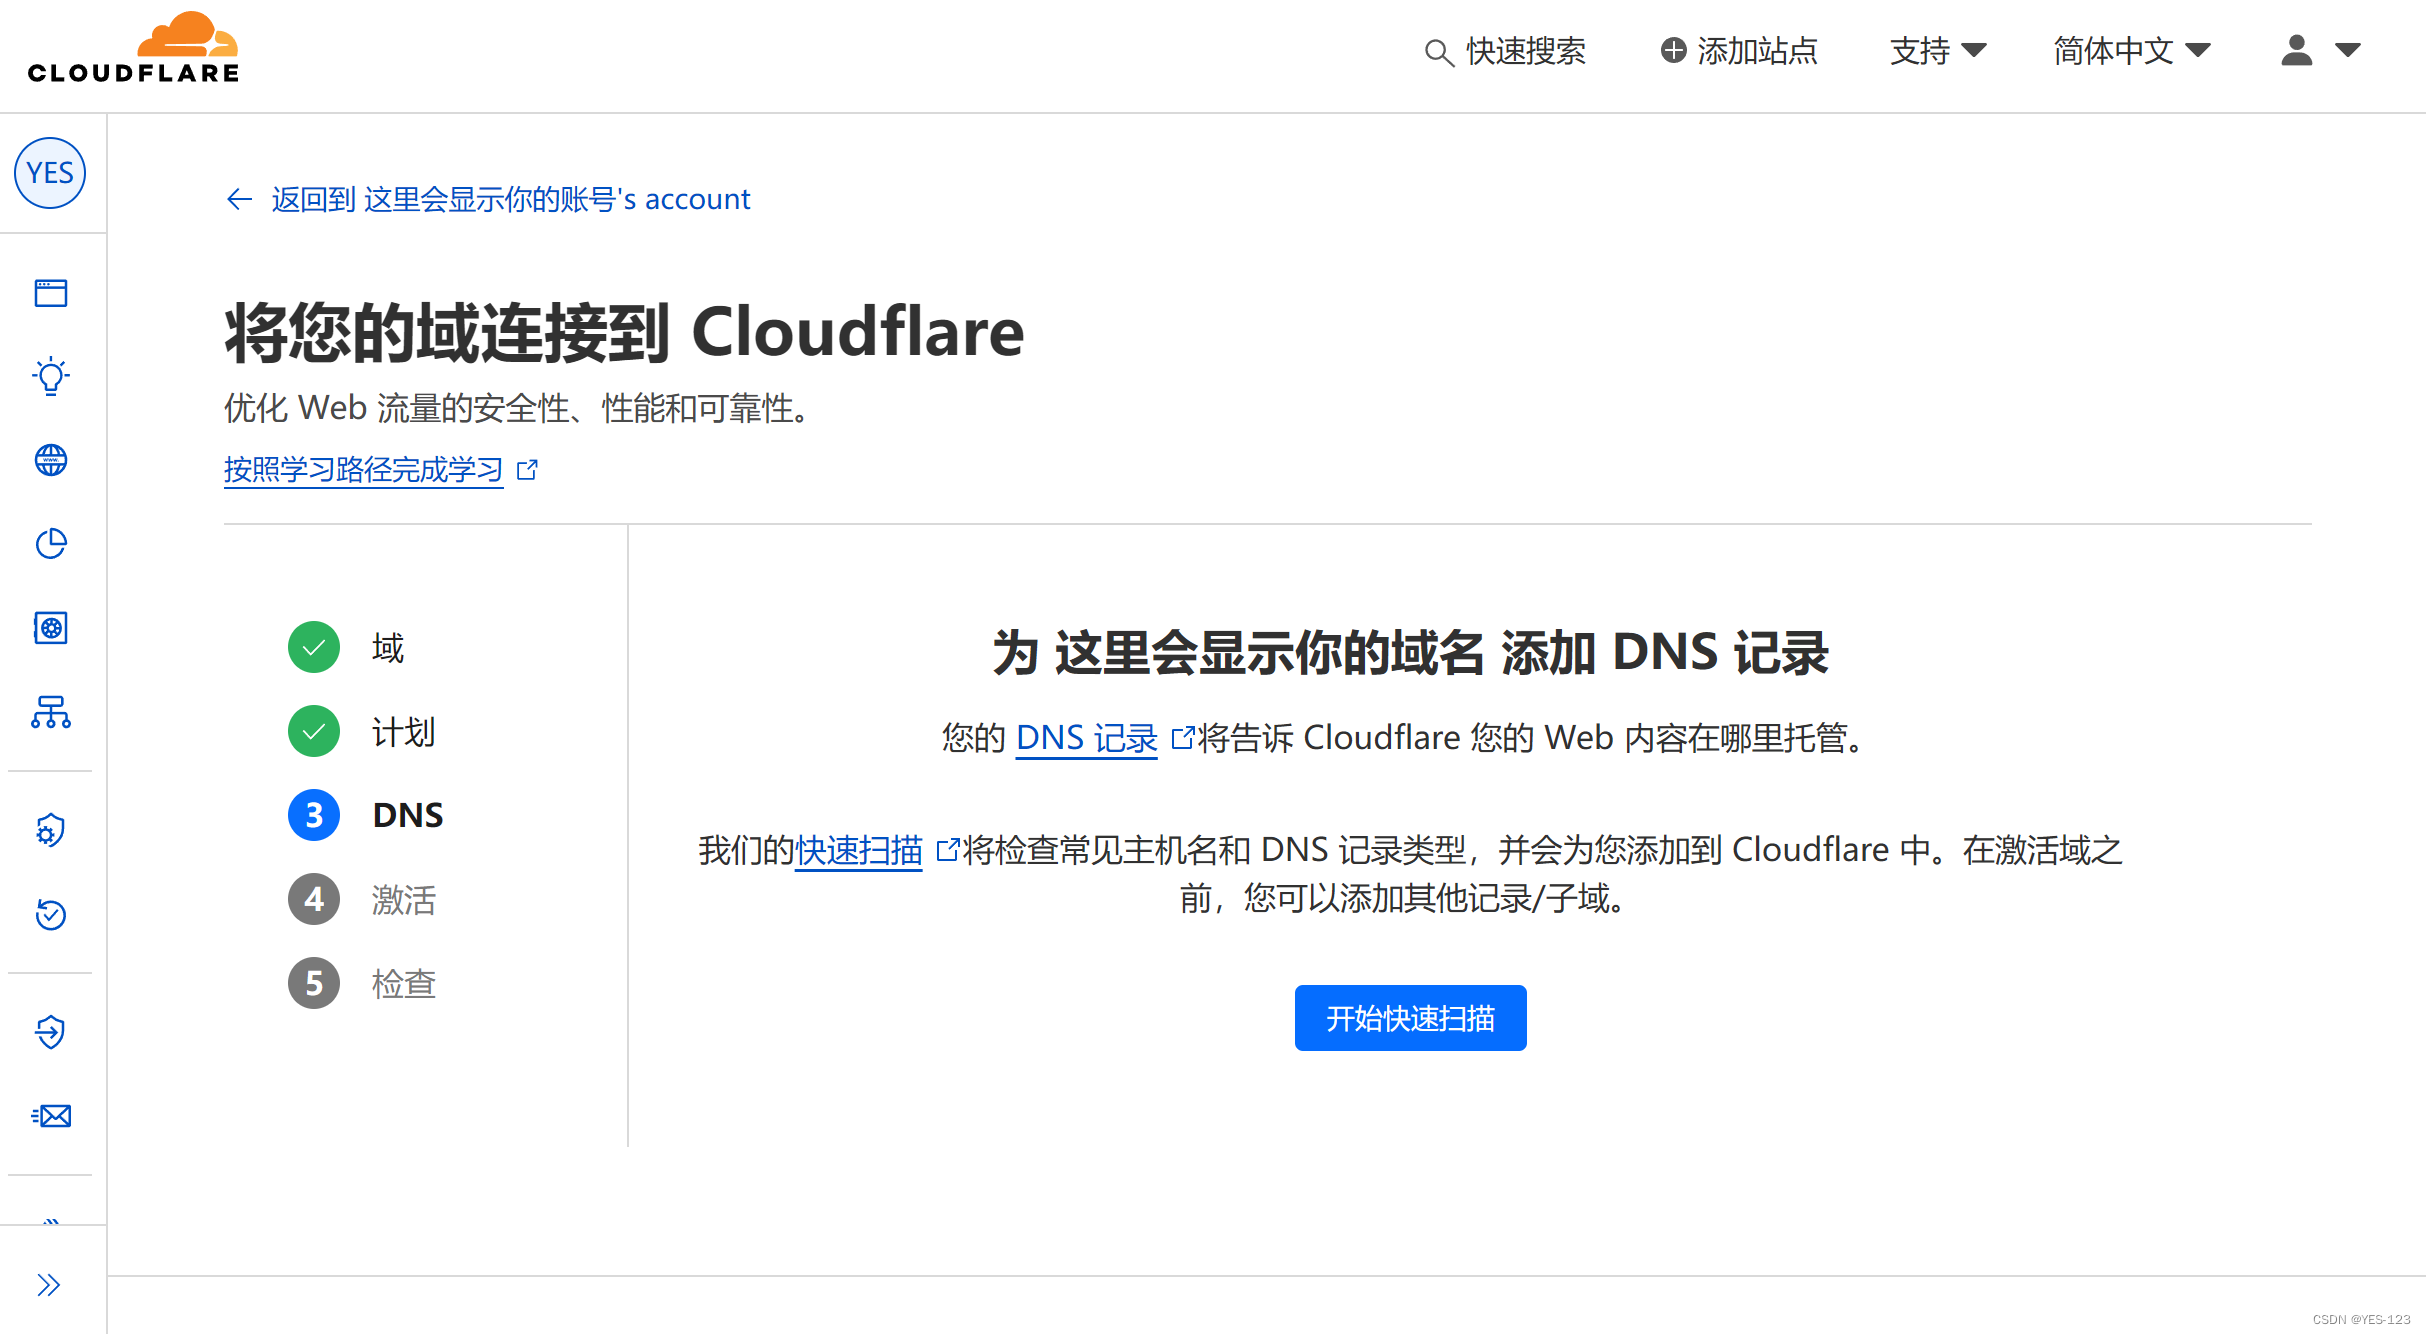This screenshot has height=1334, width=2426.
Task: Click the Cloudflare logo
Action: point(133,48)
